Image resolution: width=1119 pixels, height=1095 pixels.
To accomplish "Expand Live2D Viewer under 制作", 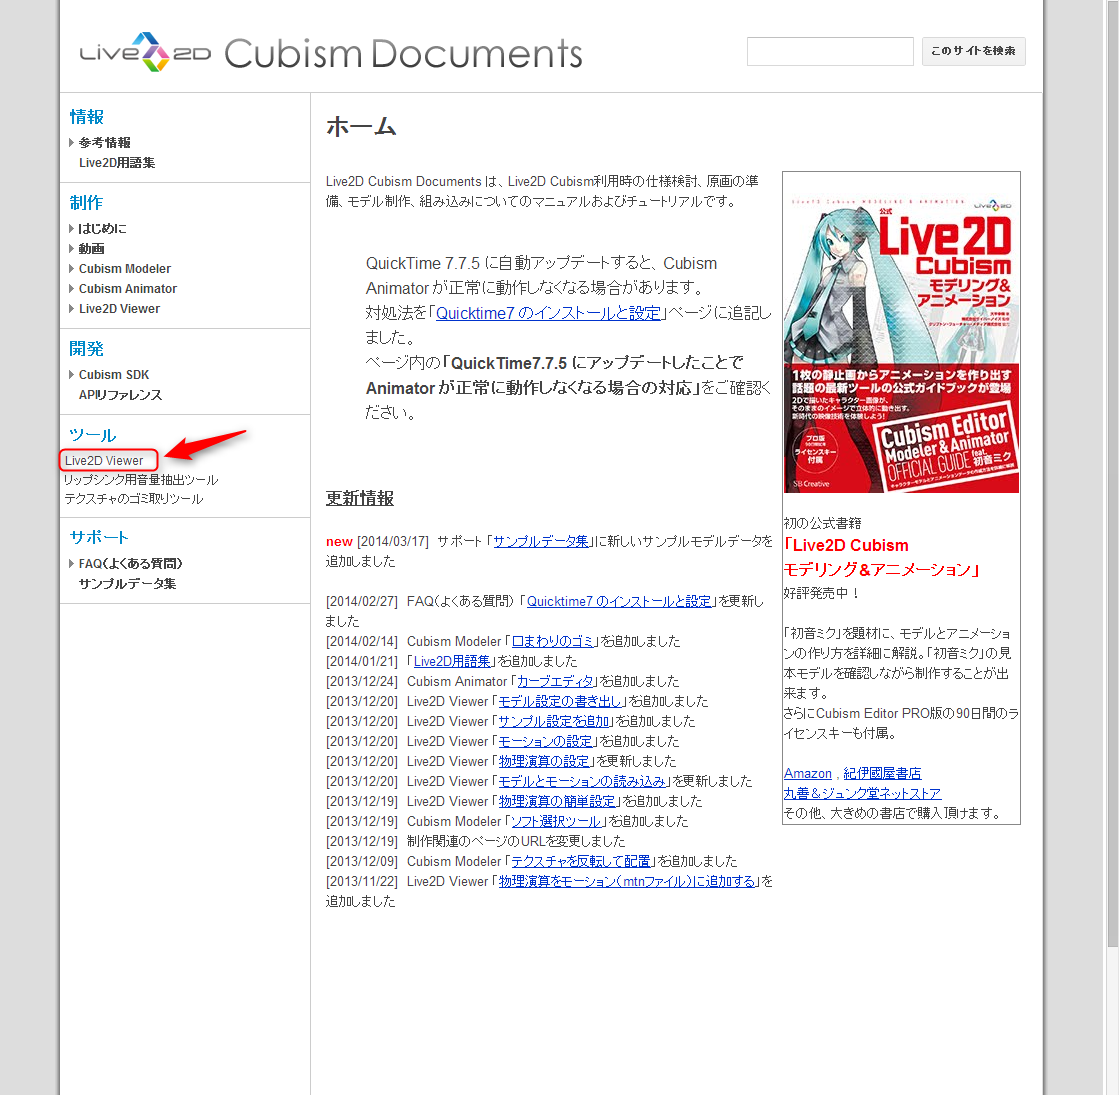I will 71,308.
